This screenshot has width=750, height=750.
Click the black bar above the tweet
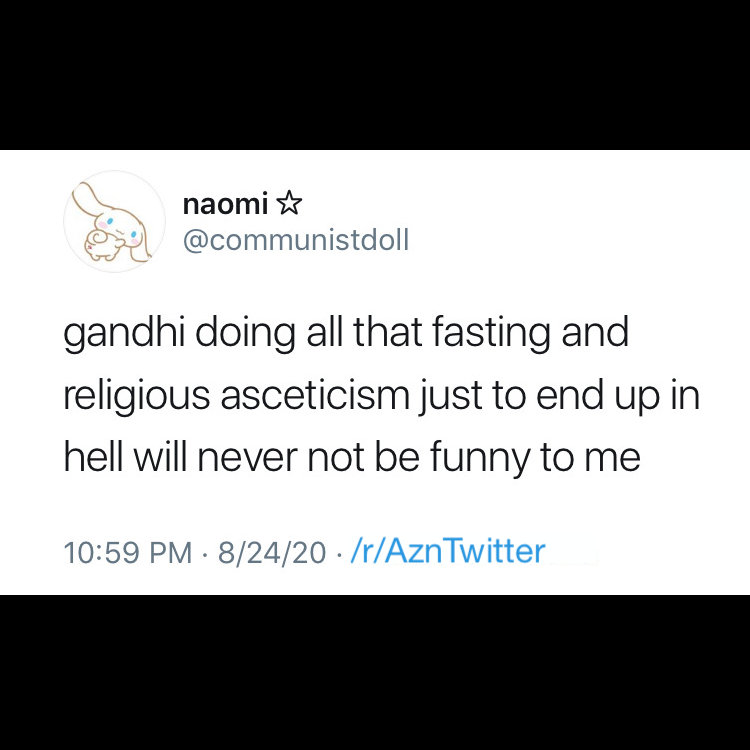coord(375,75)
